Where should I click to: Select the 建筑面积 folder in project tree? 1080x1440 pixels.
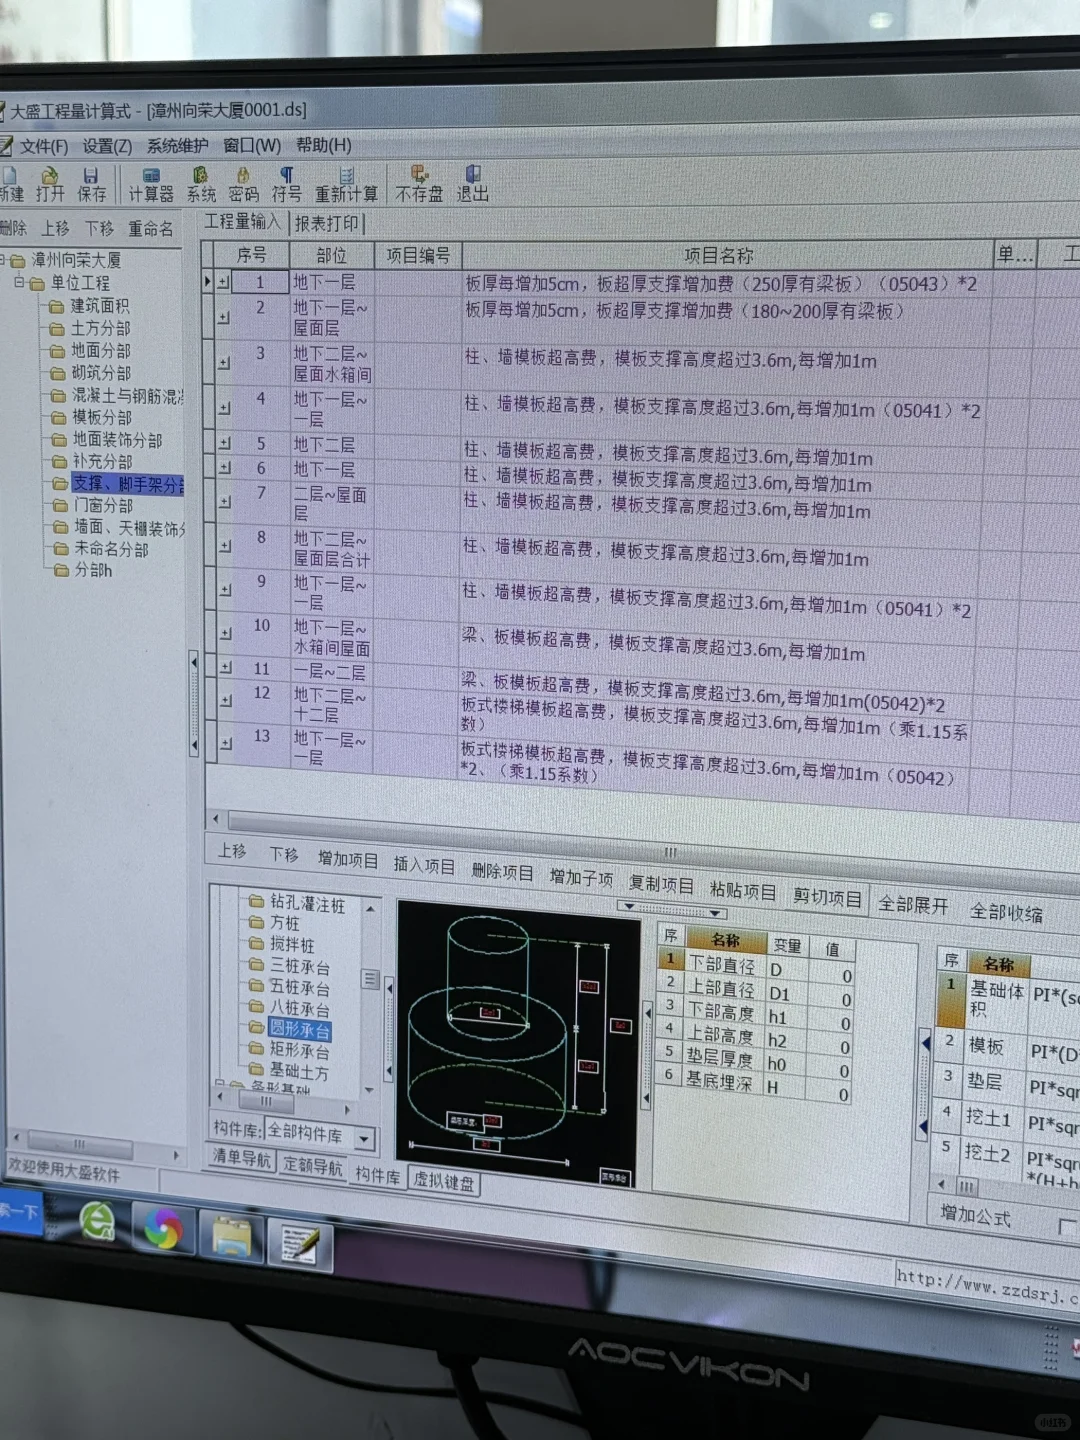click(x=90, y=306)
